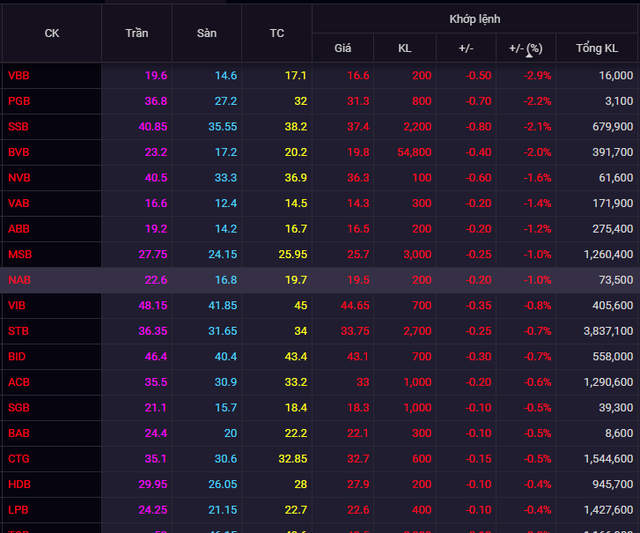Click BID matched price 43.1
640x533 pixels.
(357, 356)
